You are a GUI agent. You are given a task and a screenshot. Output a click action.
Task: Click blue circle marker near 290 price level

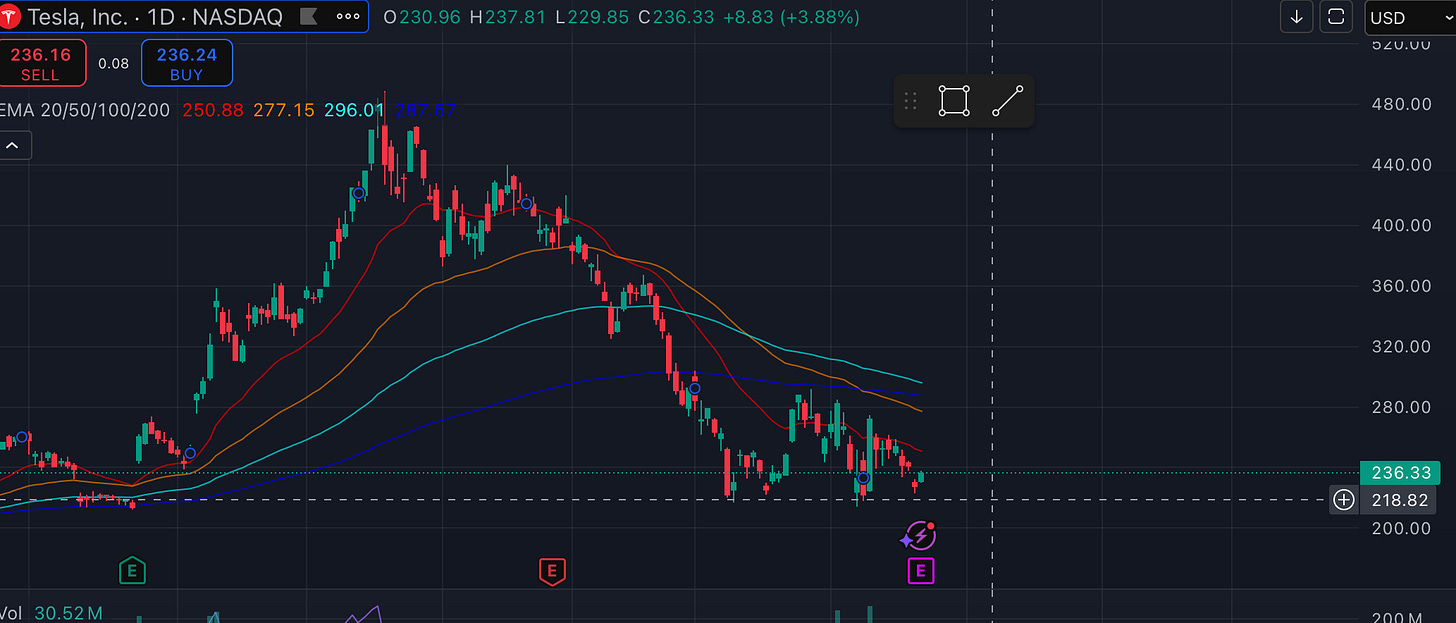(695, 388)
